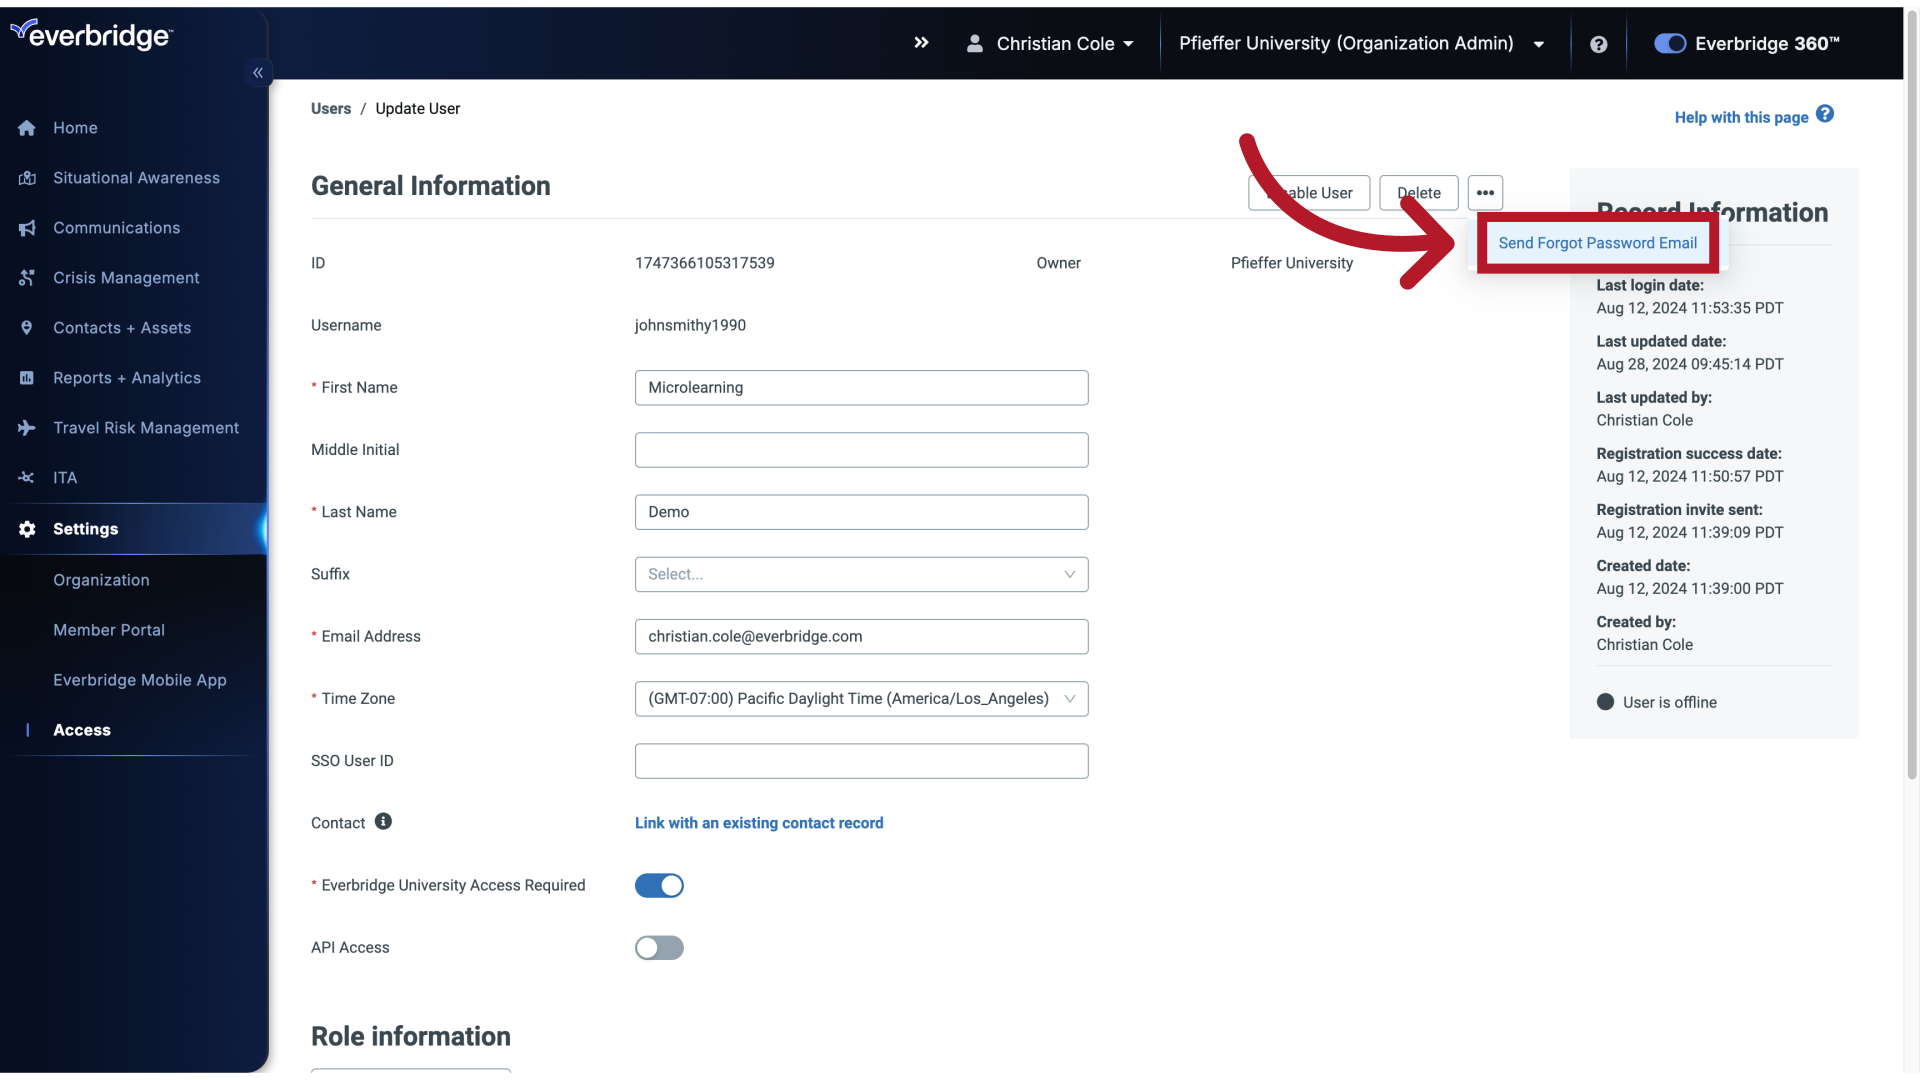Click Send Forgot Password Email button

[1598, 243]
